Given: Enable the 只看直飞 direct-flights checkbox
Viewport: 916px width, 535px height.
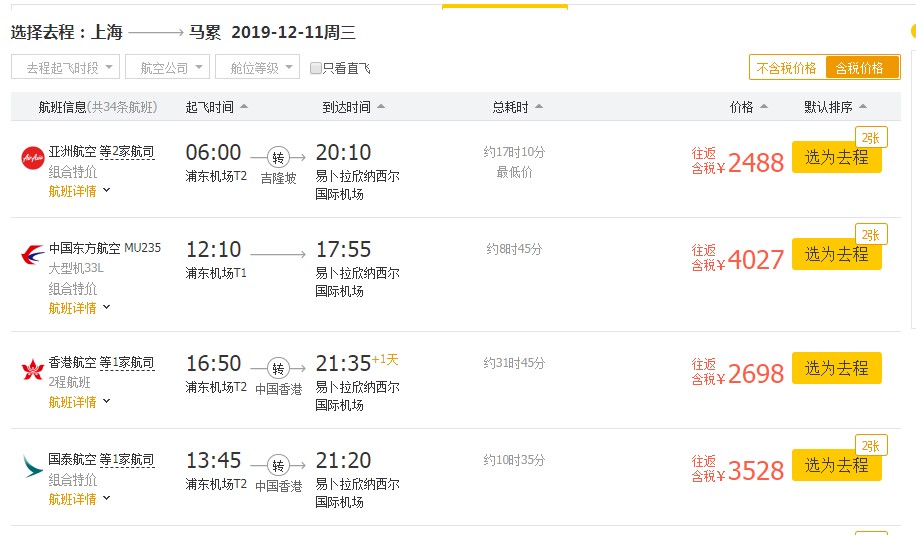Looking at the screenshot, I should tap(316, 68).
